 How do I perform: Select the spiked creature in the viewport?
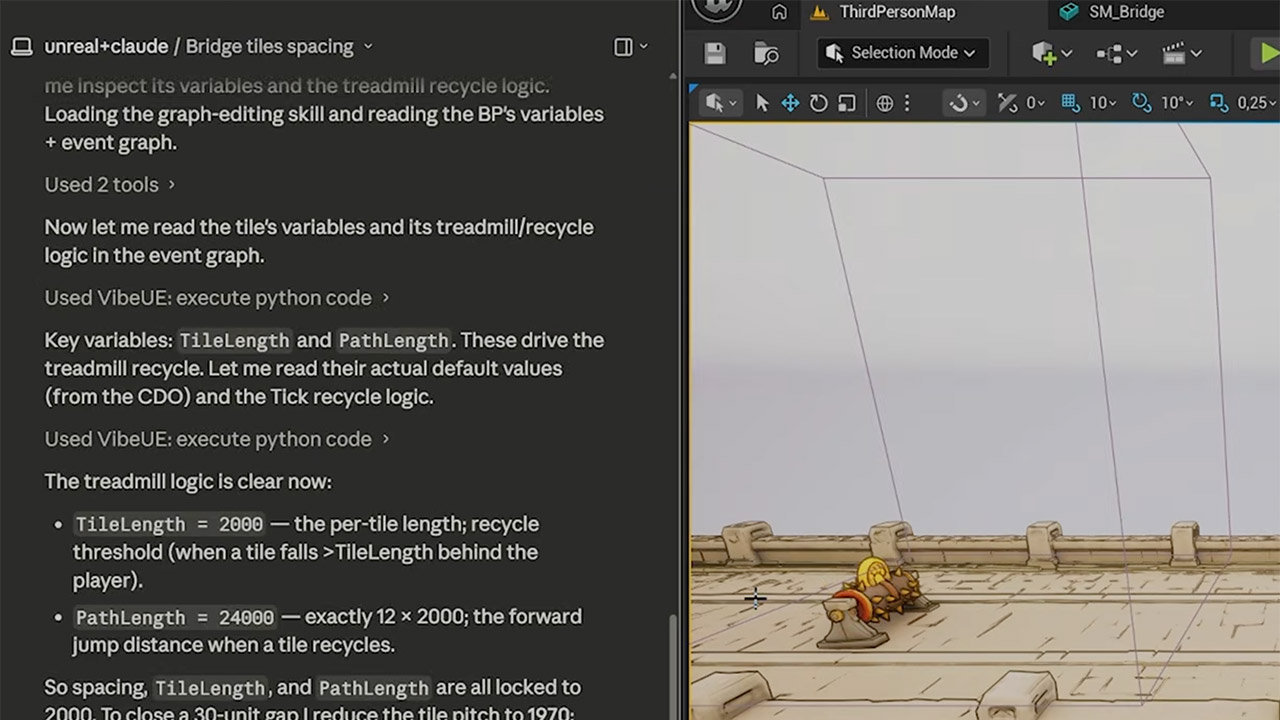tap(877, 603)
